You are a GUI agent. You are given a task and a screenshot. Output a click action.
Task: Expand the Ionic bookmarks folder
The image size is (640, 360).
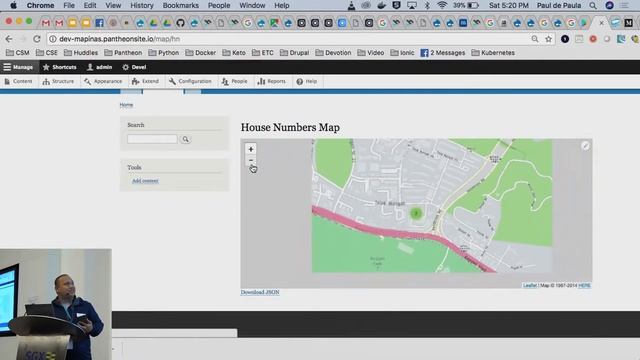click(x=402, y=53)
